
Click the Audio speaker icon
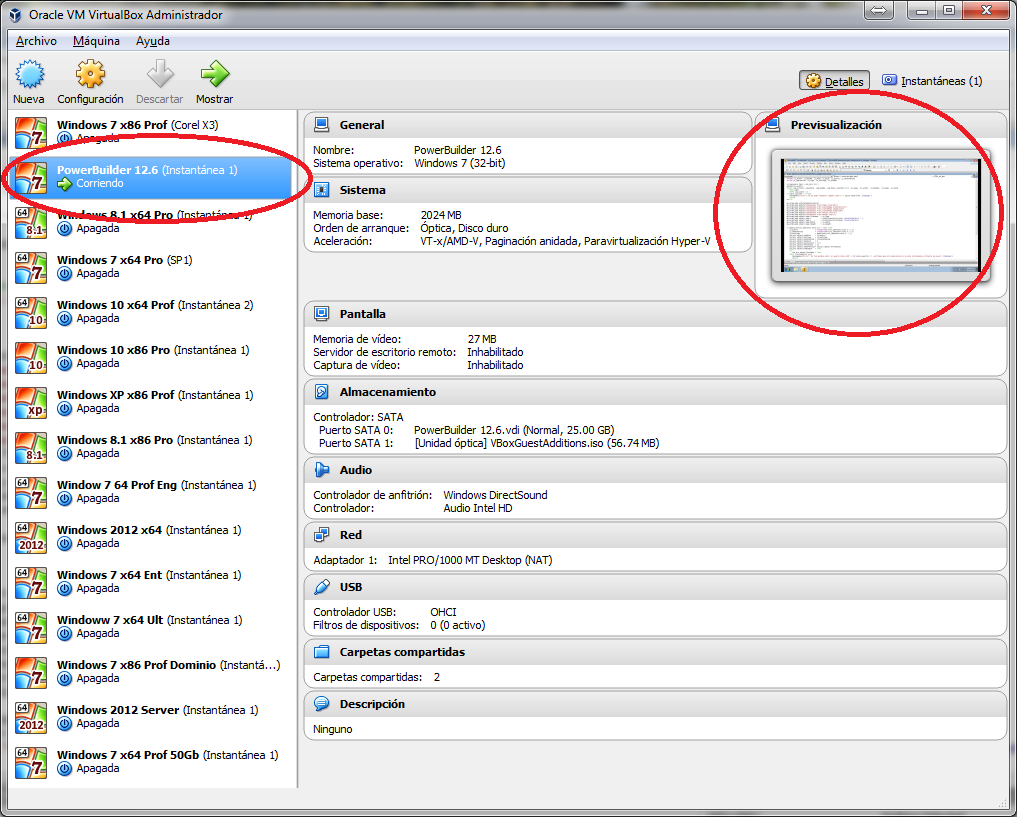click(x=320, y=469)
